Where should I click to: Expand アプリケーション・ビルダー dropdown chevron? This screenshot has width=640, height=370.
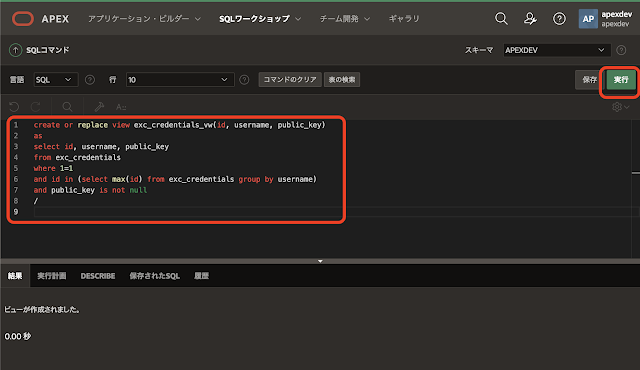pyautogui.click(x=198, y=19)
